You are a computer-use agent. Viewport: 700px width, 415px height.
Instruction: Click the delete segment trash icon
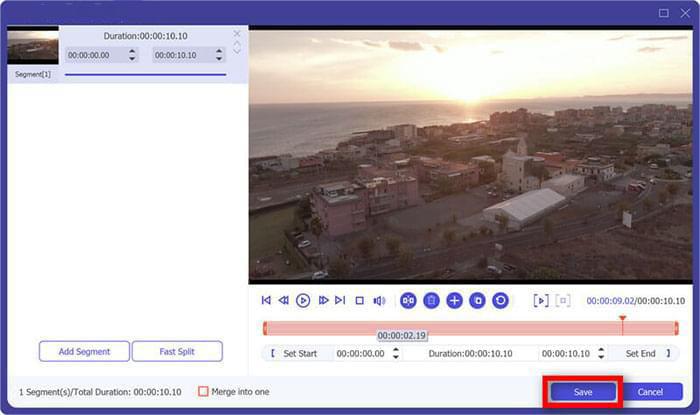tap(431, 301)
